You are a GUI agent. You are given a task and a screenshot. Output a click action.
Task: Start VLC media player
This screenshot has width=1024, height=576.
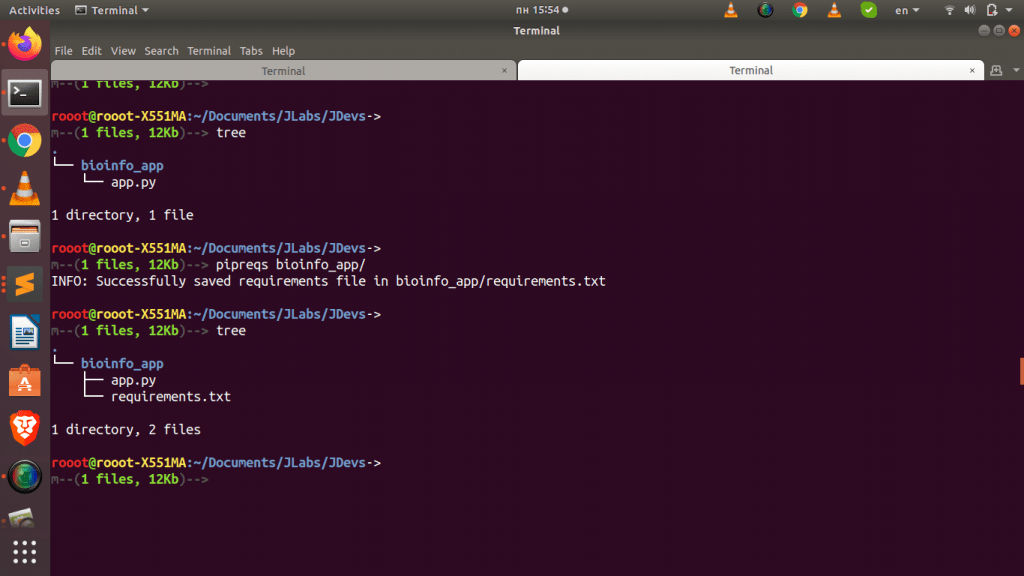tap(22, 187)
